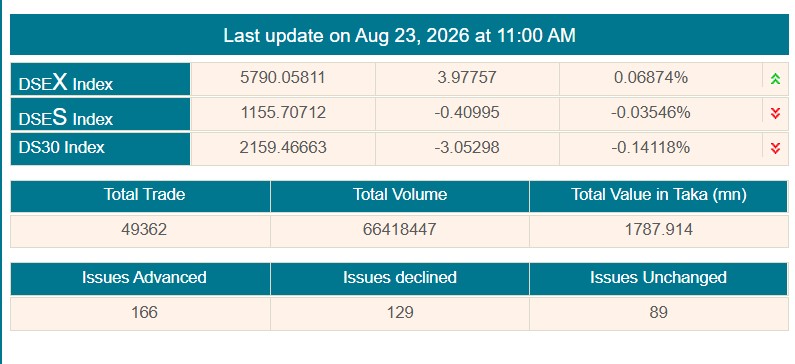This screenshot has height=364, width=795.
Task: Click the Issues declined count 129
Action: 400,312
